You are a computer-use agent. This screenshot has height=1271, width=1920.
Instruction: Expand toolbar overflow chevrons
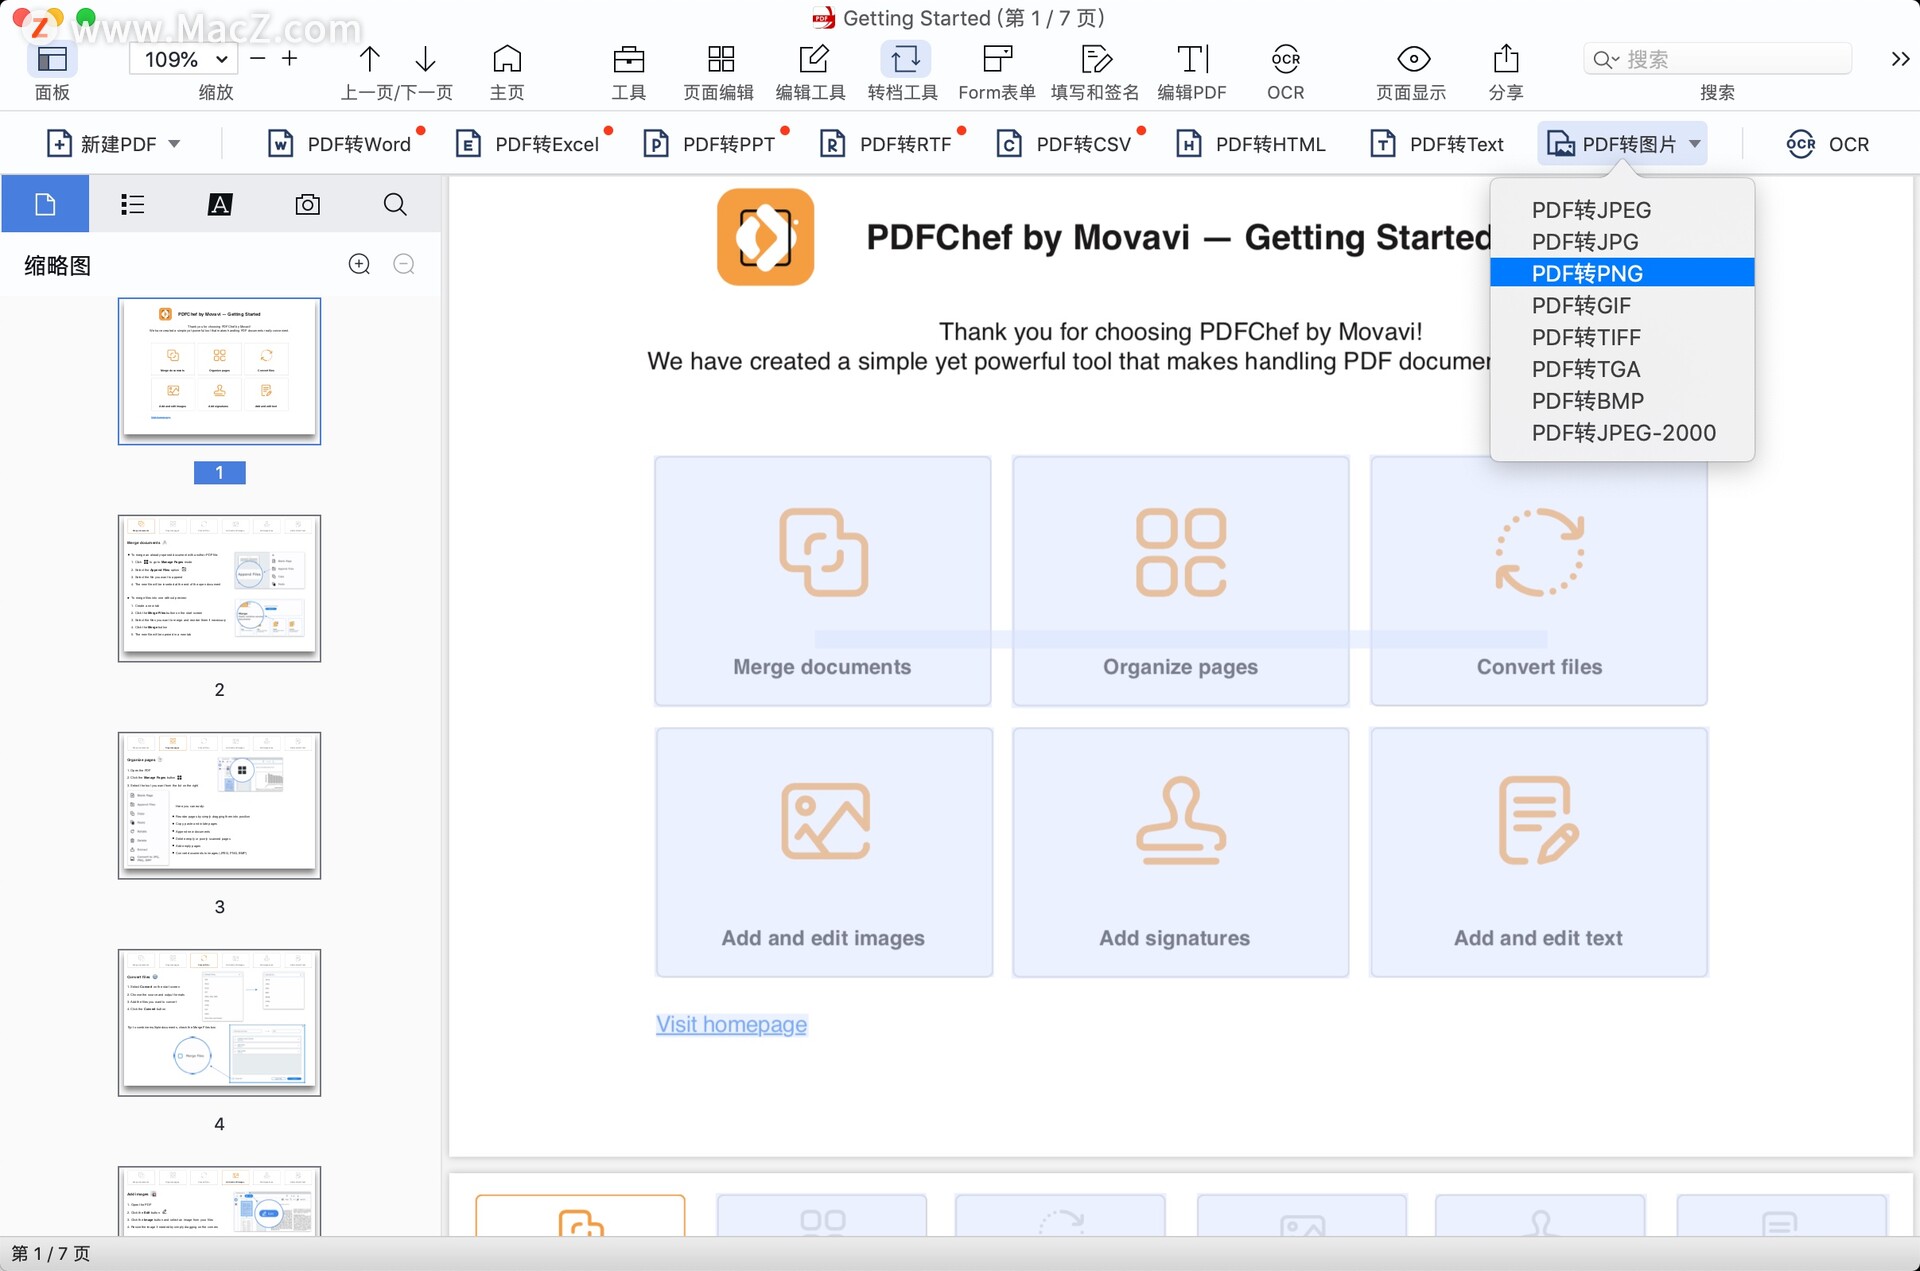coord(1900,60)
